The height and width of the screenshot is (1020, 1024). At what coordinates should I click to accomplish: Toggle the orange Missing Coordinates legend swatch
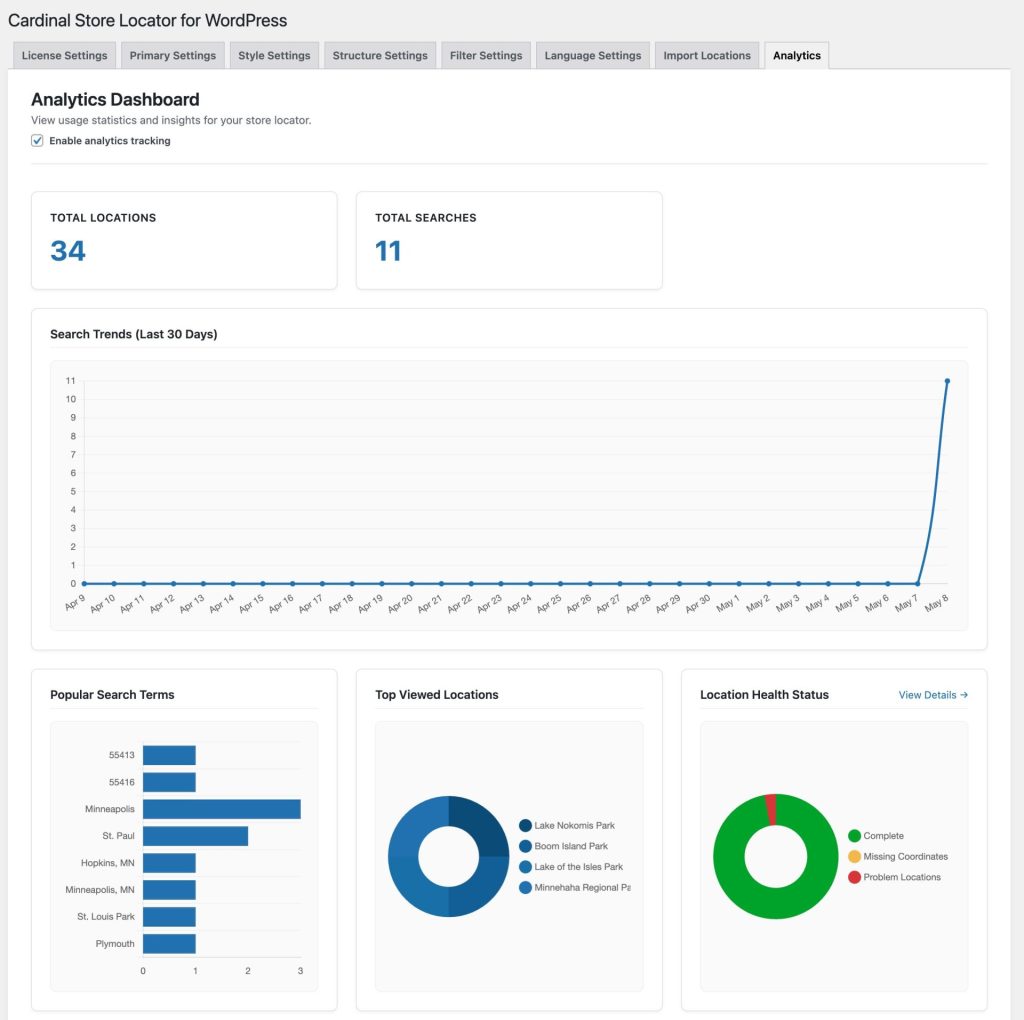(x=854, y=856)
